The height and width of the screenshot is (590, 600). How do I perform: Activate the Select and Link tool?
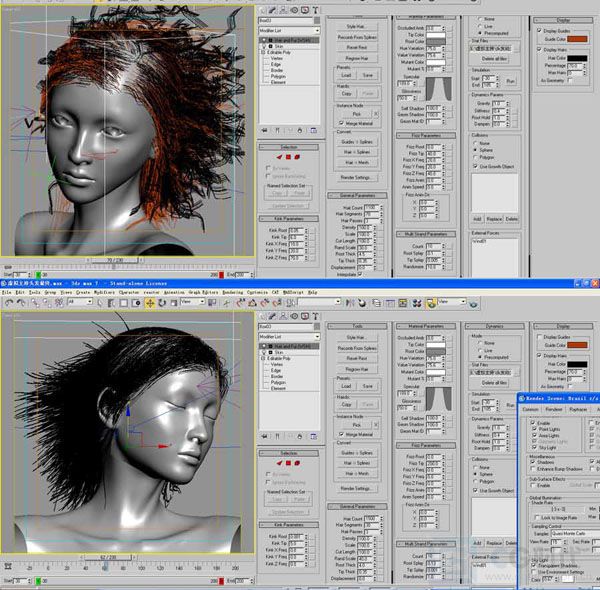(35, 303)
